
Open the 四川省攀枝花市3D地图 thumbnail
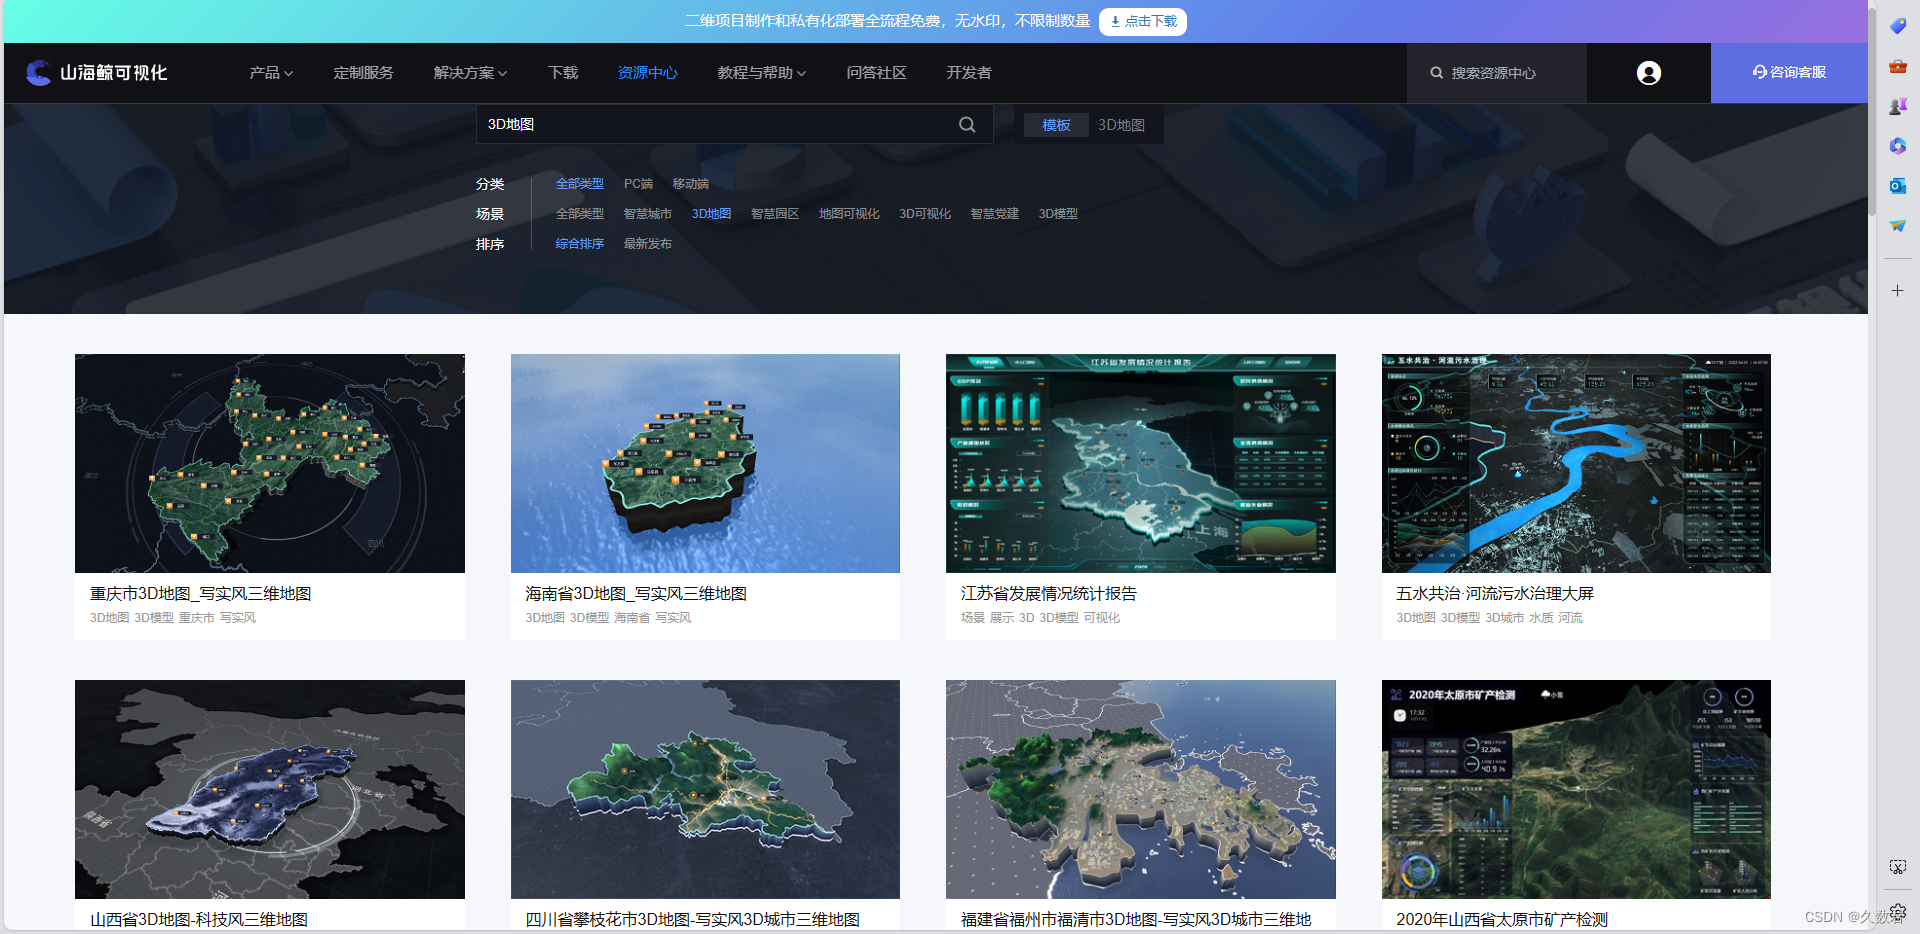click(x=705, y=789)
